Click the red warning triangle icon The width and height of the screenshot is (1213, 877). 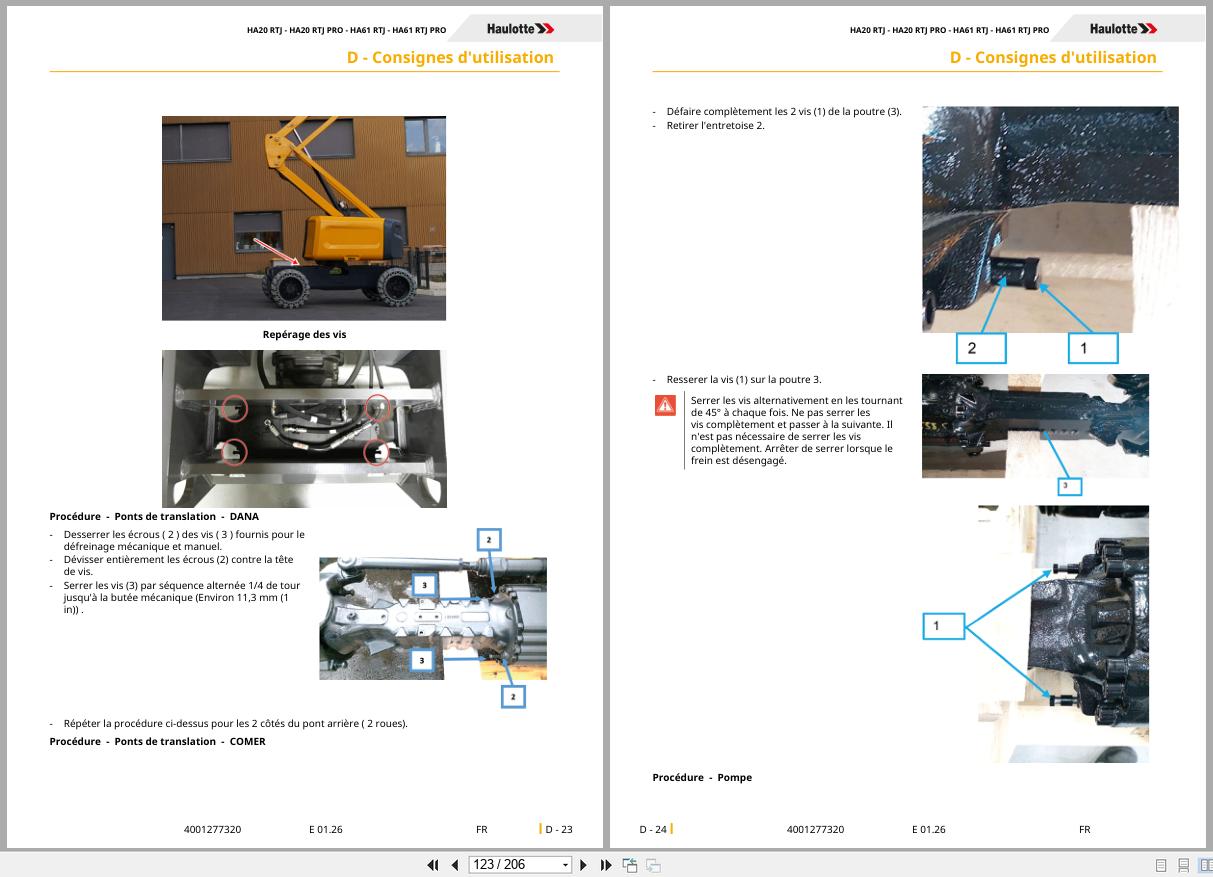coord(665,405)
